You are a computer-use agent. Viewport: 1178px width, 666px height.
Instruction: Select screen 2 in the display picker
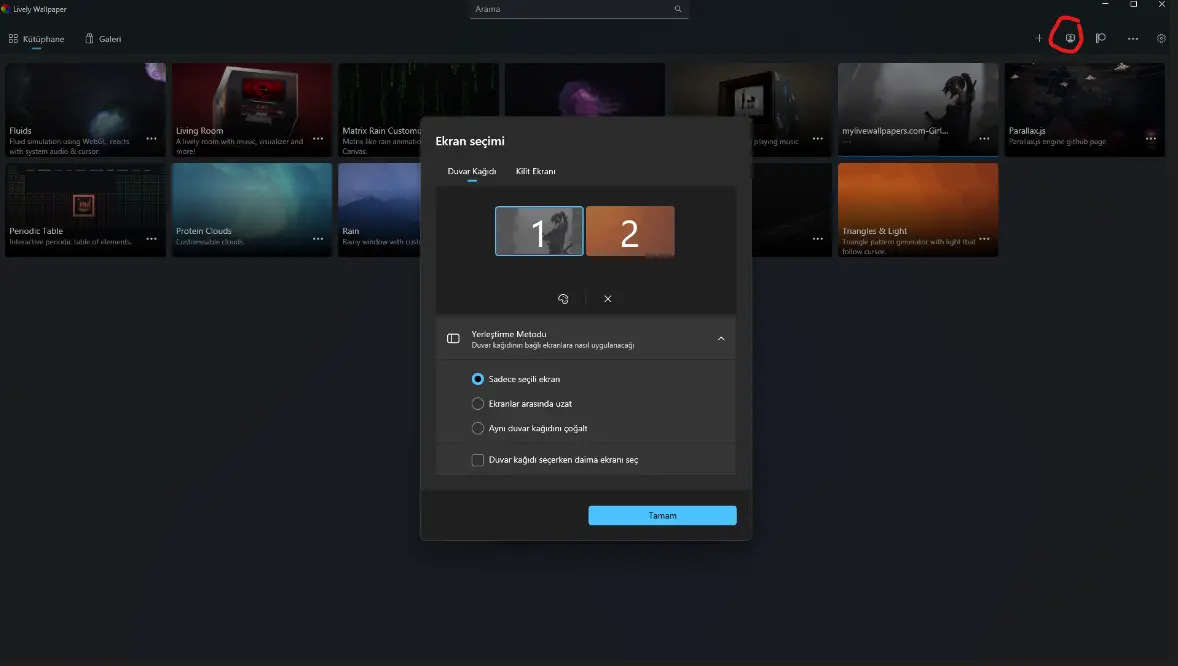pyautogui.click(x=630, y=232)
